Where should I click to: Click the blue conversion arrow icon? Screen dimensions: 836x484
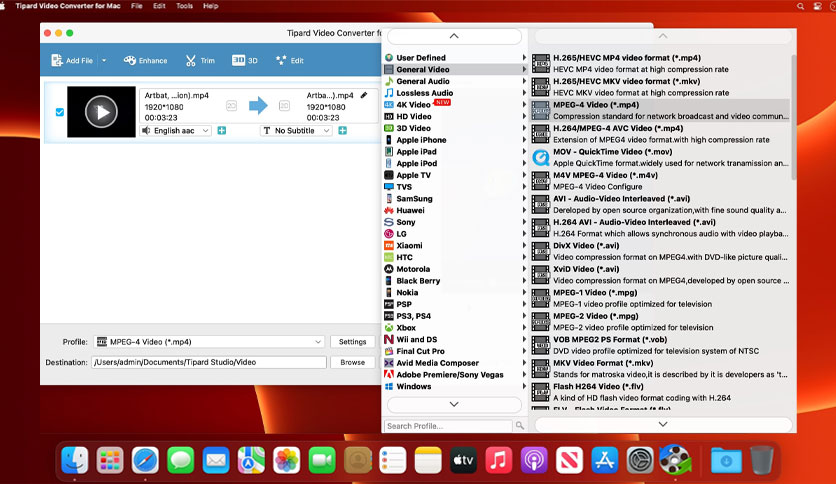[x=258, y=106]
